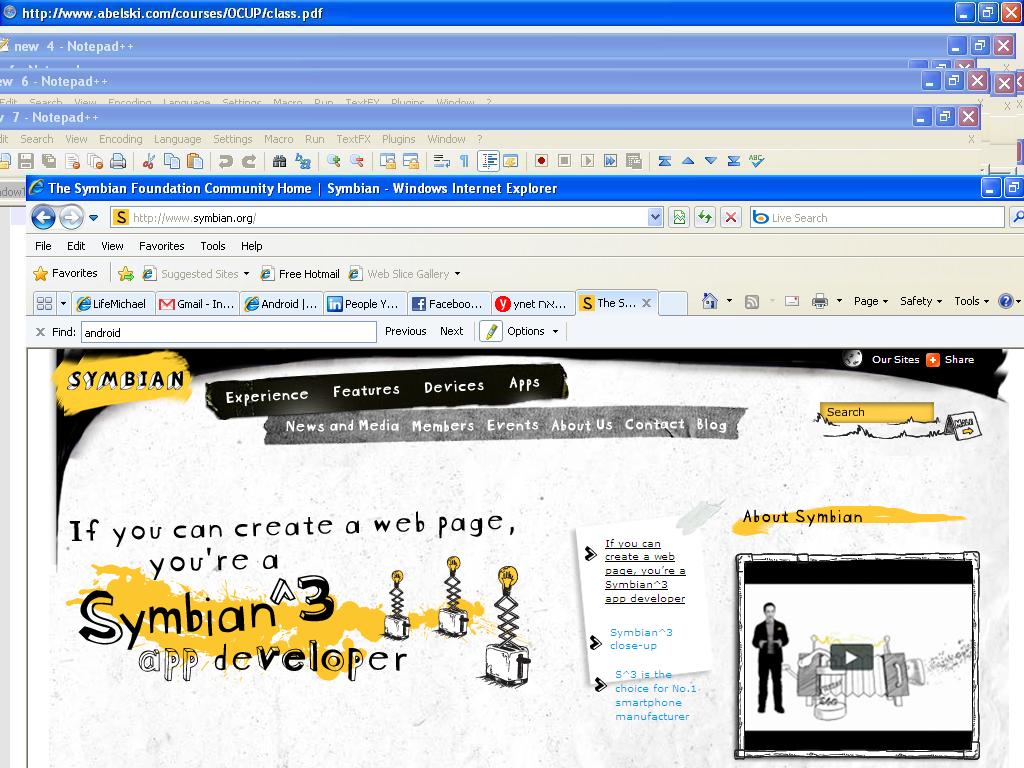Click the Compatibility View icon
The width and height of the screenshot is (1024, 768).
pyautogui.click(x=679, y=217)
